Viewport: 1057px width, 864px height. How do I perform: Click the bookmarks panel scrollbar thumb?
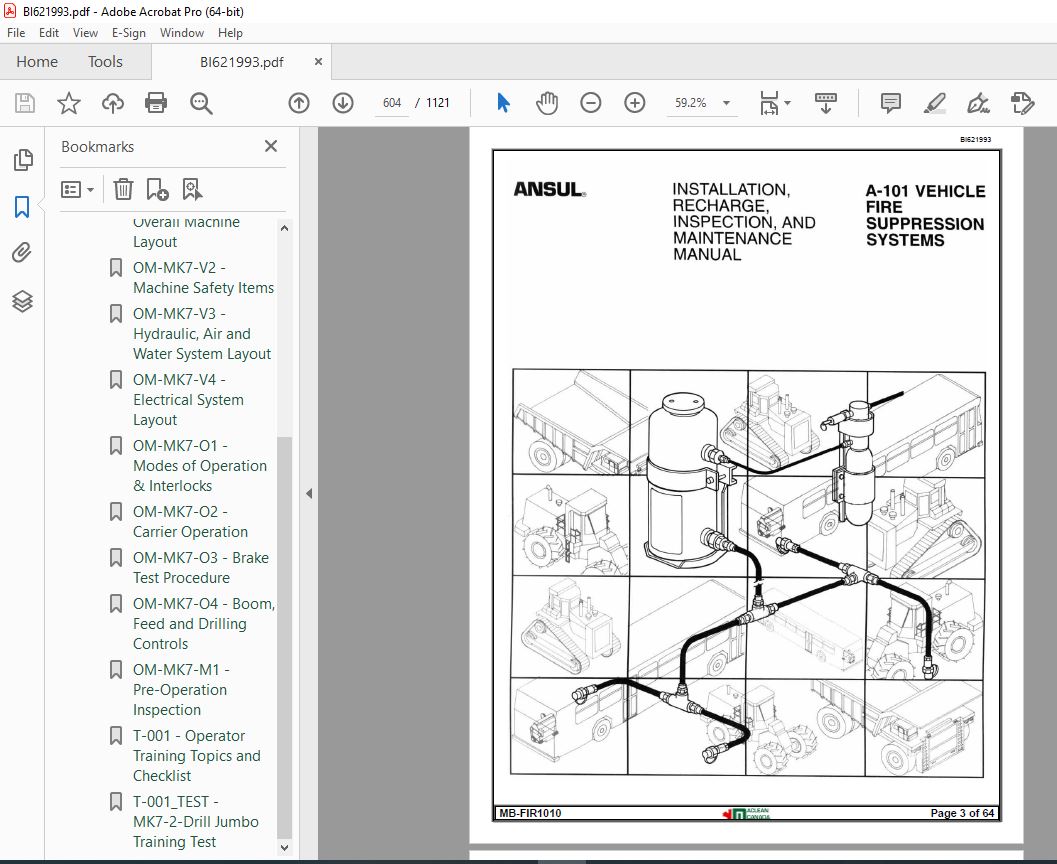pyautogui.click(x=284, y=637)
